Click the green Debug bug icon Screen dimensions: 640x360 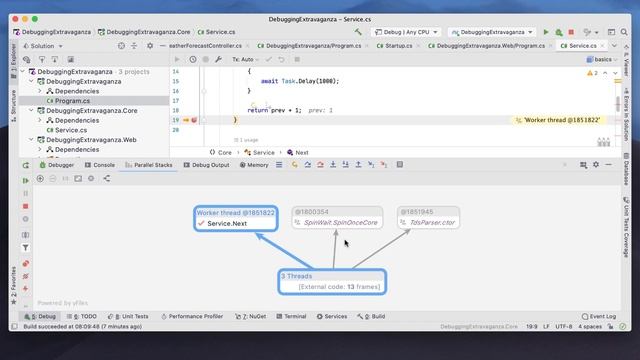click(559, 32)
